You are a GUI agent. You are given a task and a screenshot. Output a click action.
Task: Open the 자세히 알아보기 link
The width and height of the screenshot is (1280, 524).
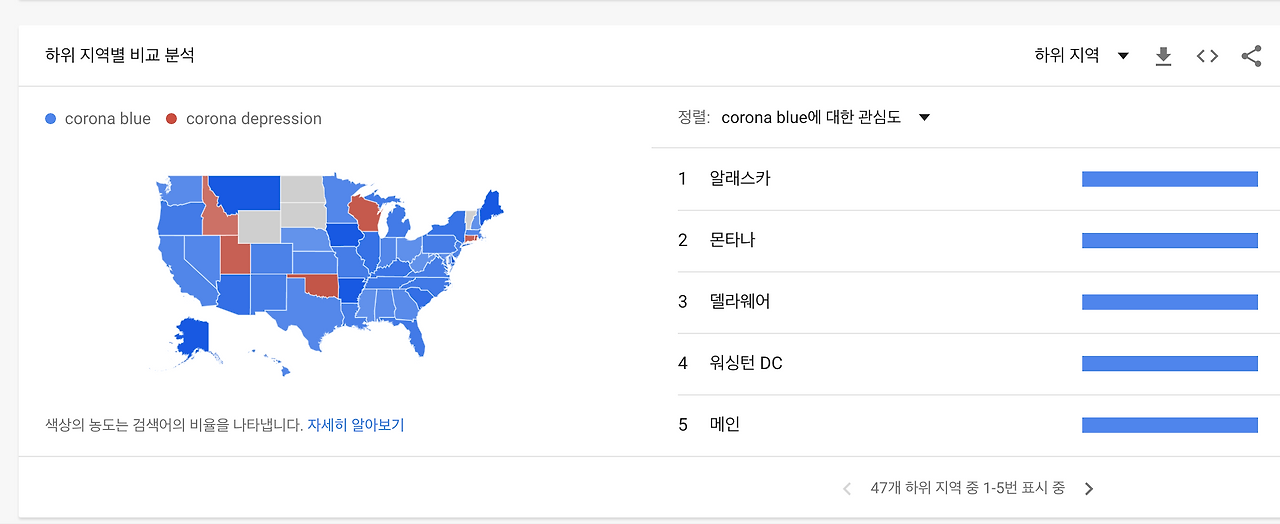tap(356, 425)
